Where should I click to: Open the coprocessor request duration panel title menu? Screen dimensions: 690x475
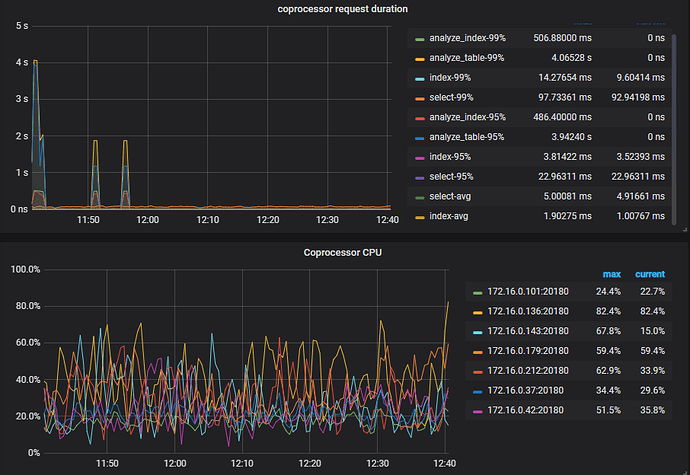(342, 9)
